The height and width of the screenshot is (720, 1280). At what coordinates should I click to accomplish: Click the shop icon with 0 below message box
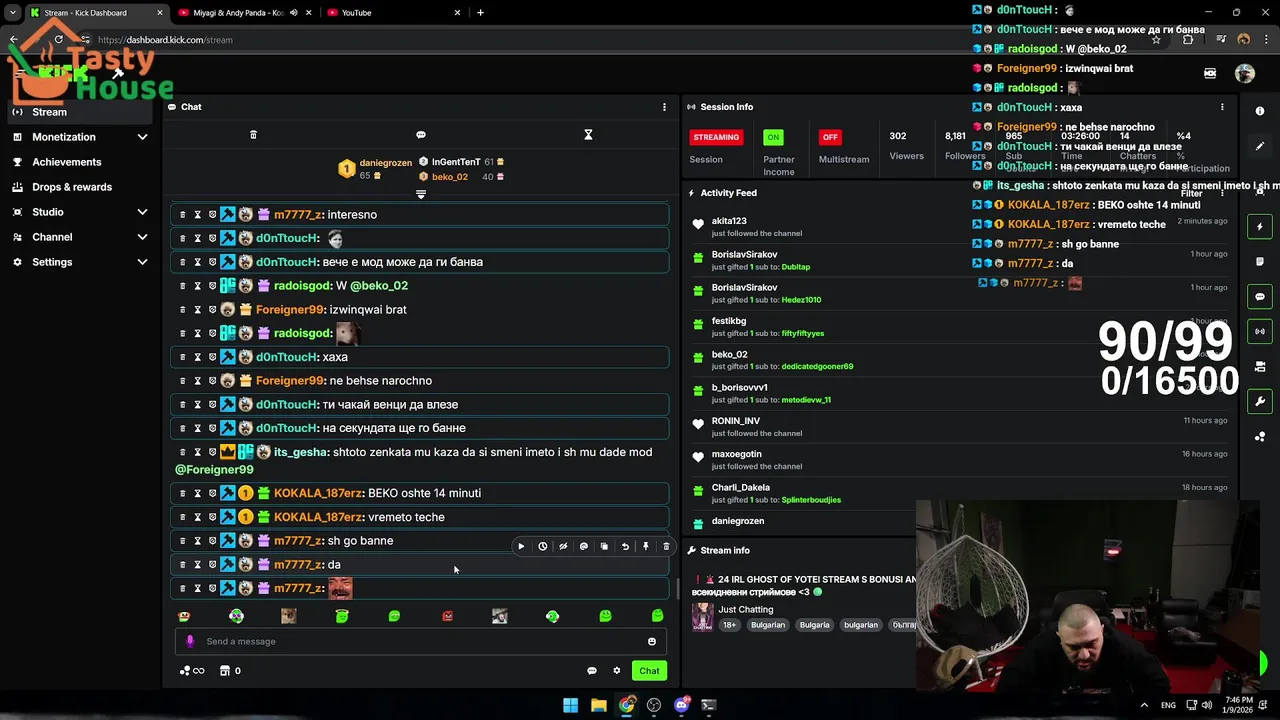point(230,671)
